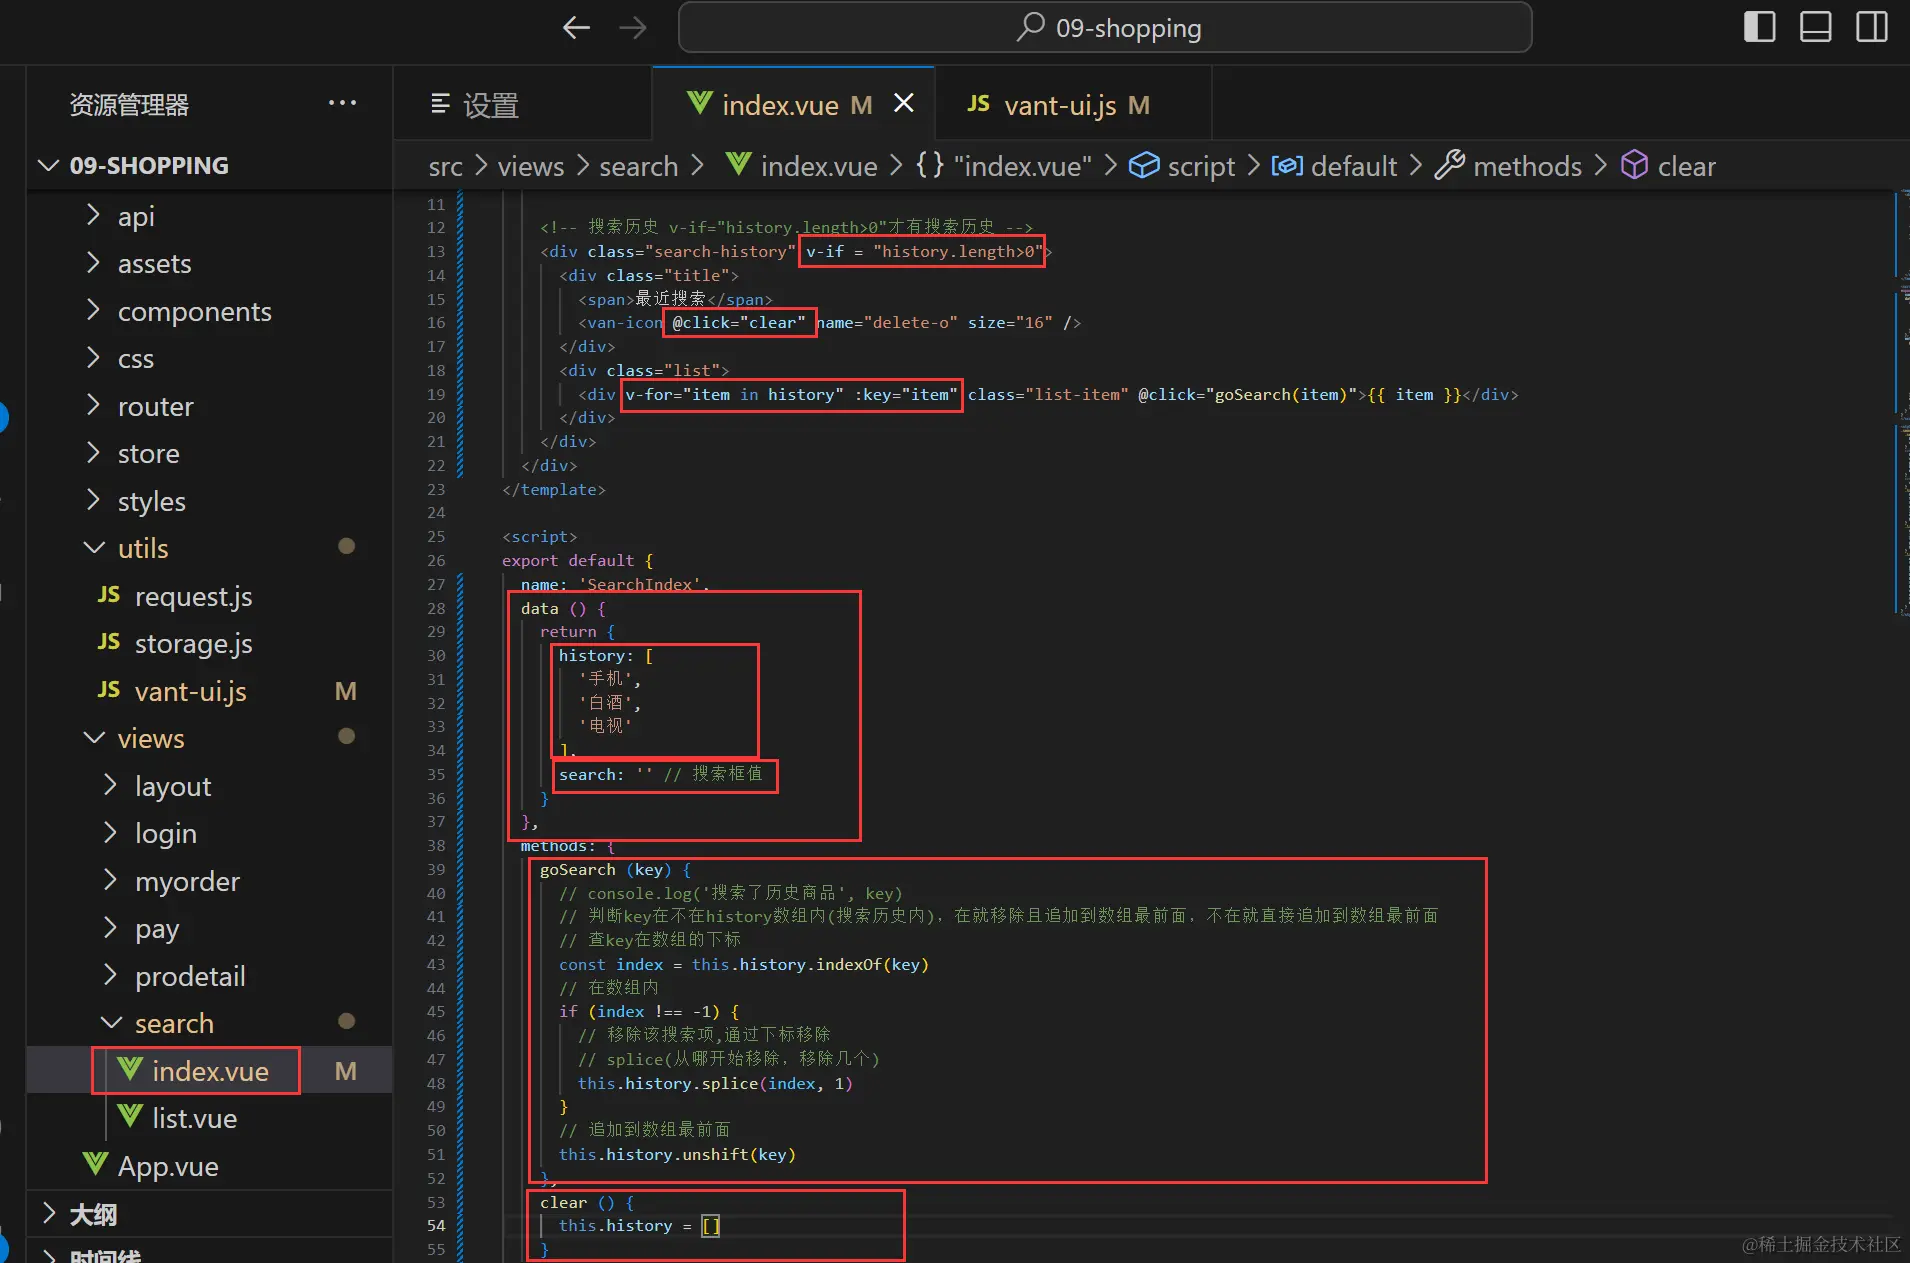This screenshot has width=1910, height=1263.
Task: Toggle the bottom panel layout icon
Action: coord(1815,27)
